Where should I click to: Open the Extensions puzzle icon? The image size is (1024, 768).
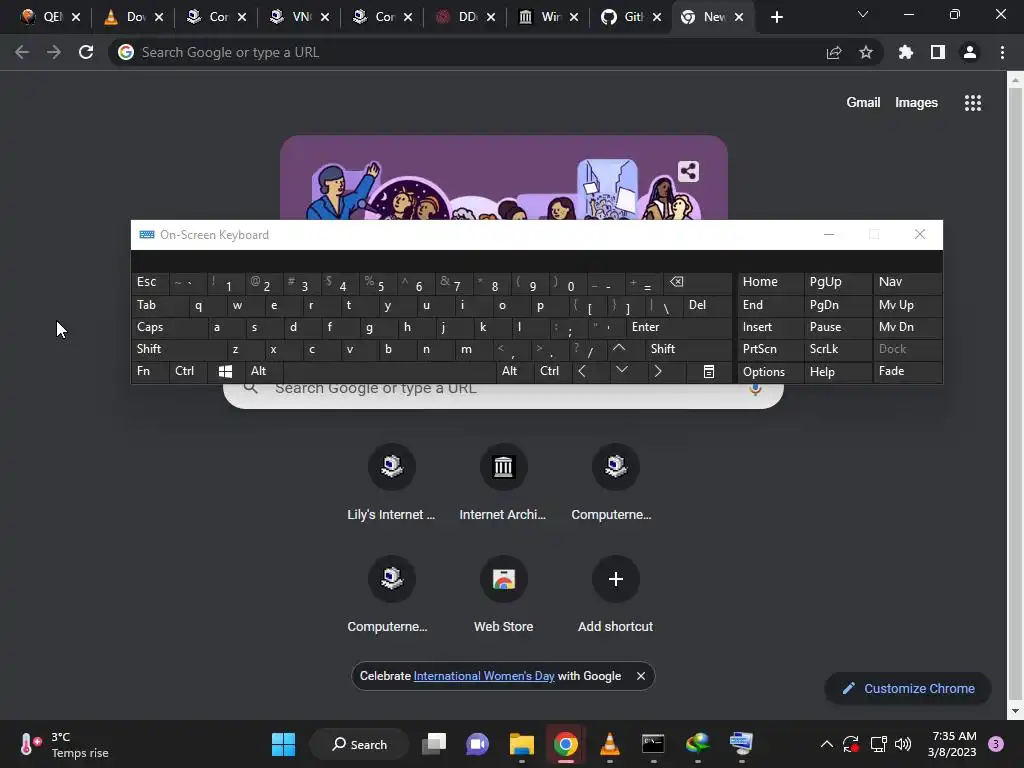click(x=906, y=52)
